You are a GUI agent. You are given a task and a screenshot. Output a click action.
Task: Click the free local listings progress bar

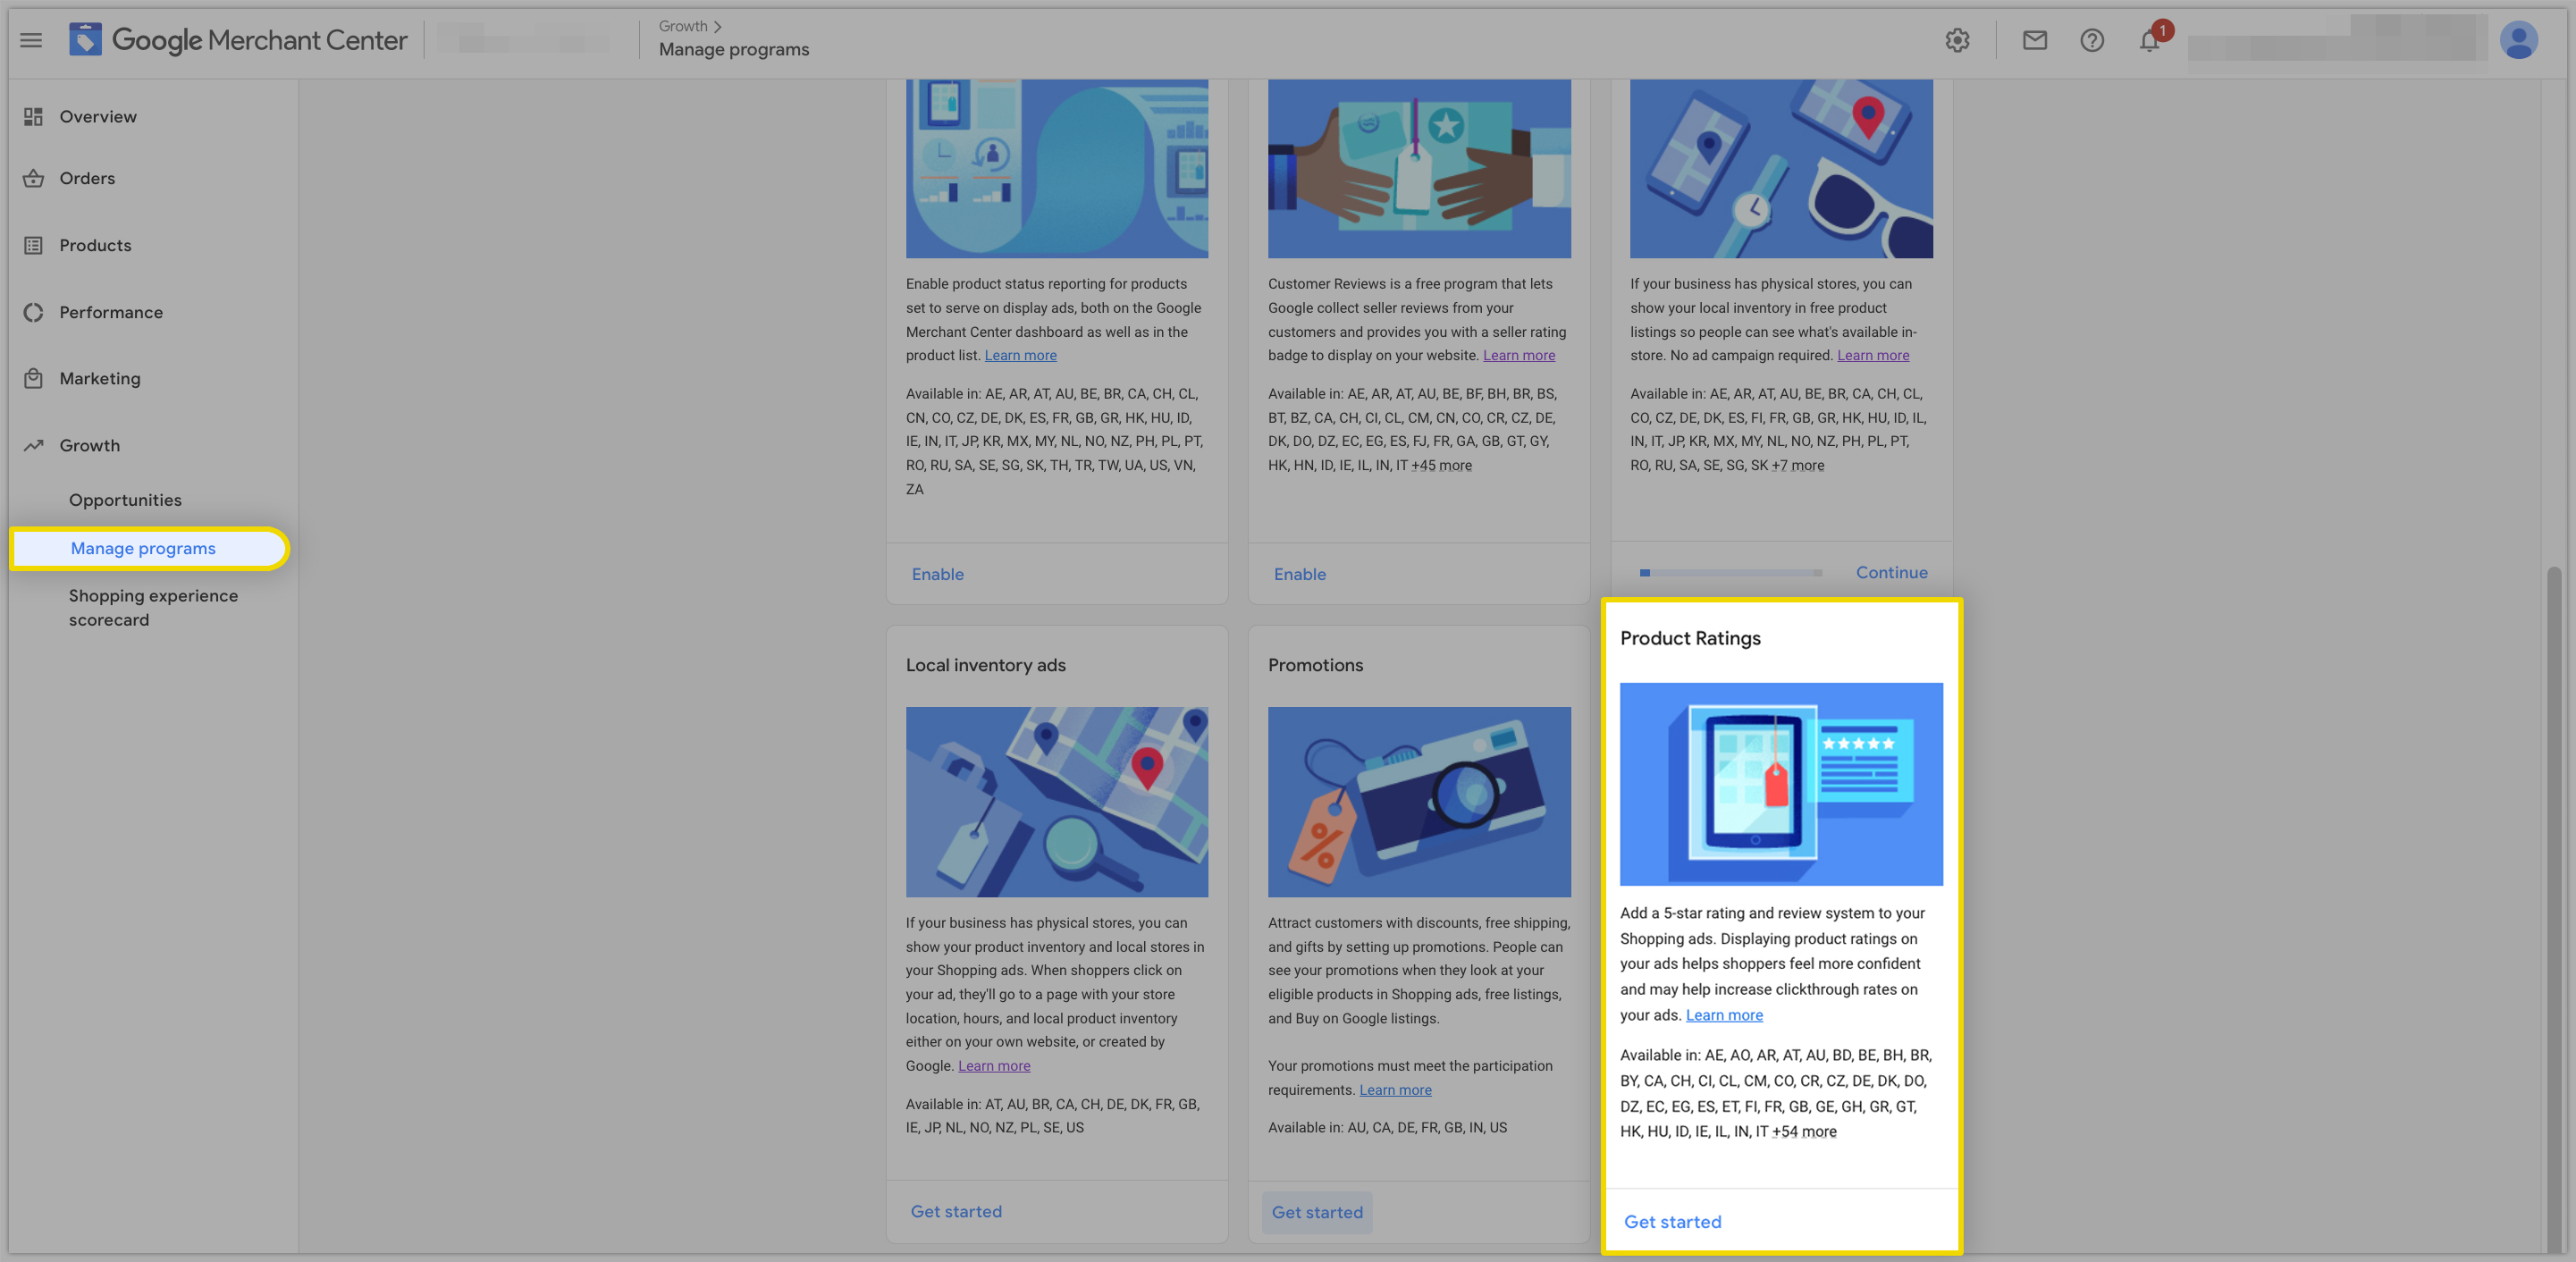(x=1730, y=573)
